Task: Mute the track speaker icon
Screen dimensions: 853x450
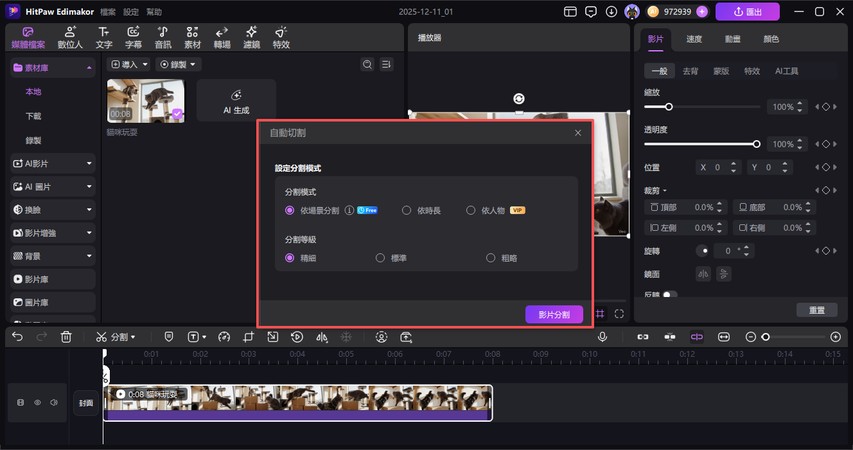Action: pos(54,403)
